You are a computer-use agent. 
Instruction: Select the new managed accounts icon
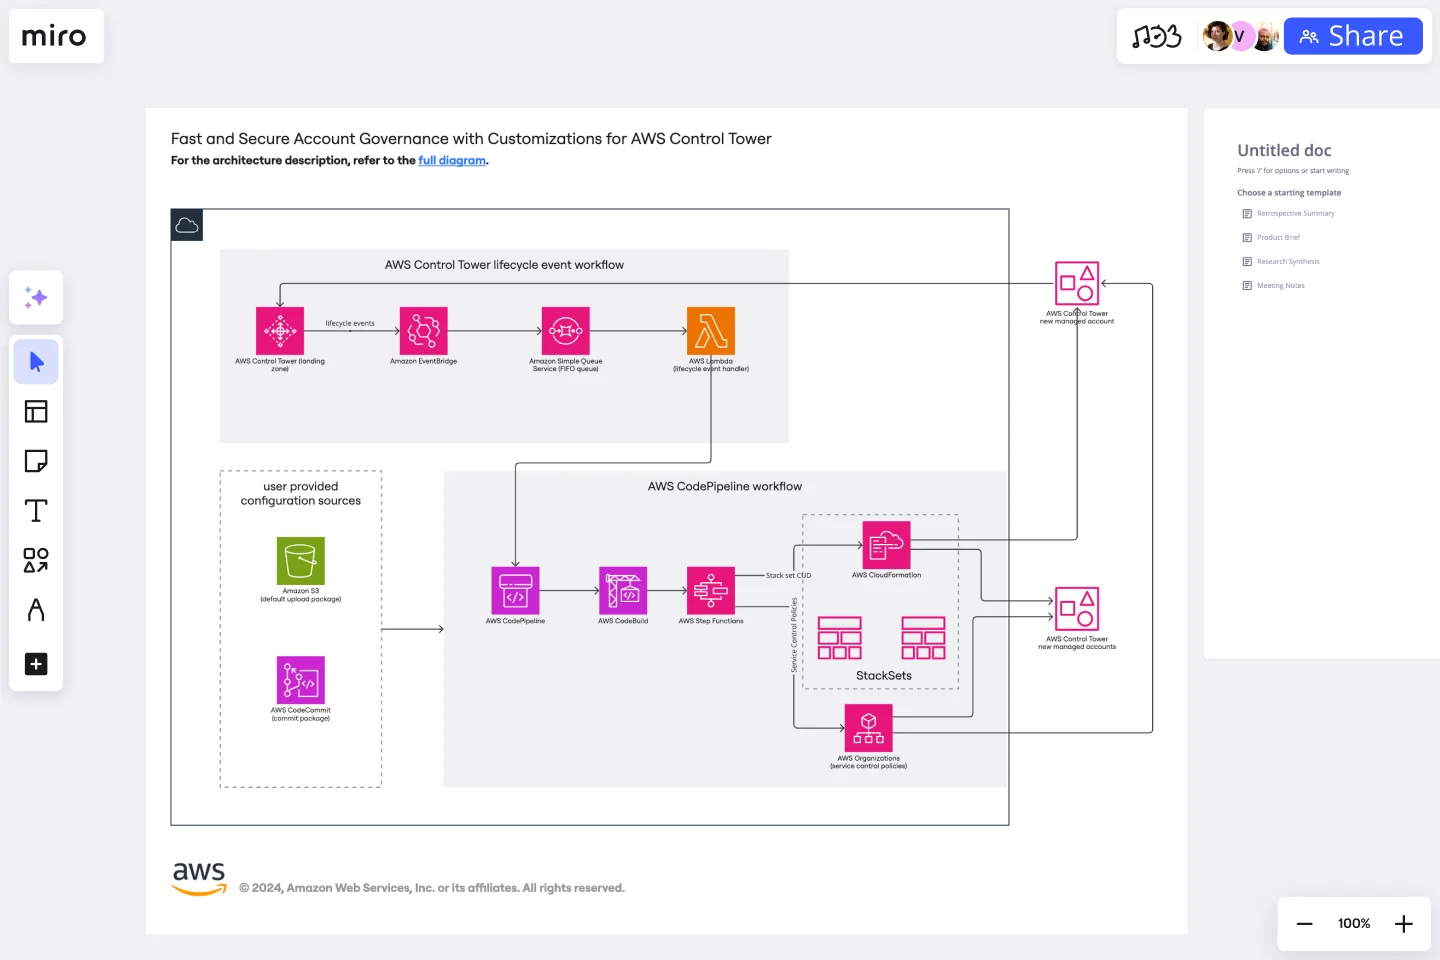click(x=1077, y=609)
